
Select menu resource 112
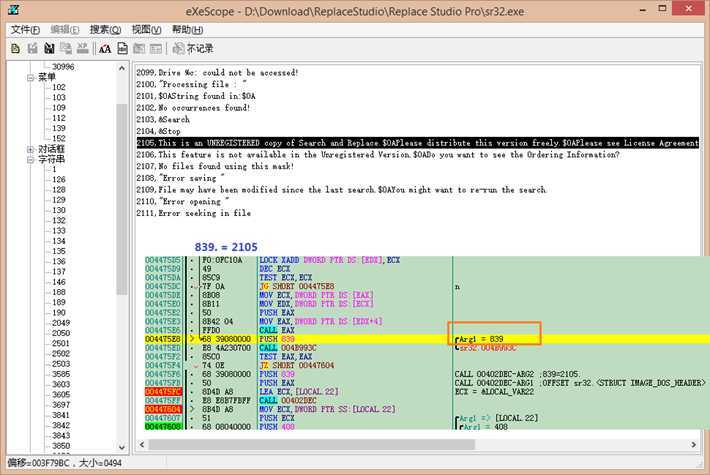click(59, 118)
